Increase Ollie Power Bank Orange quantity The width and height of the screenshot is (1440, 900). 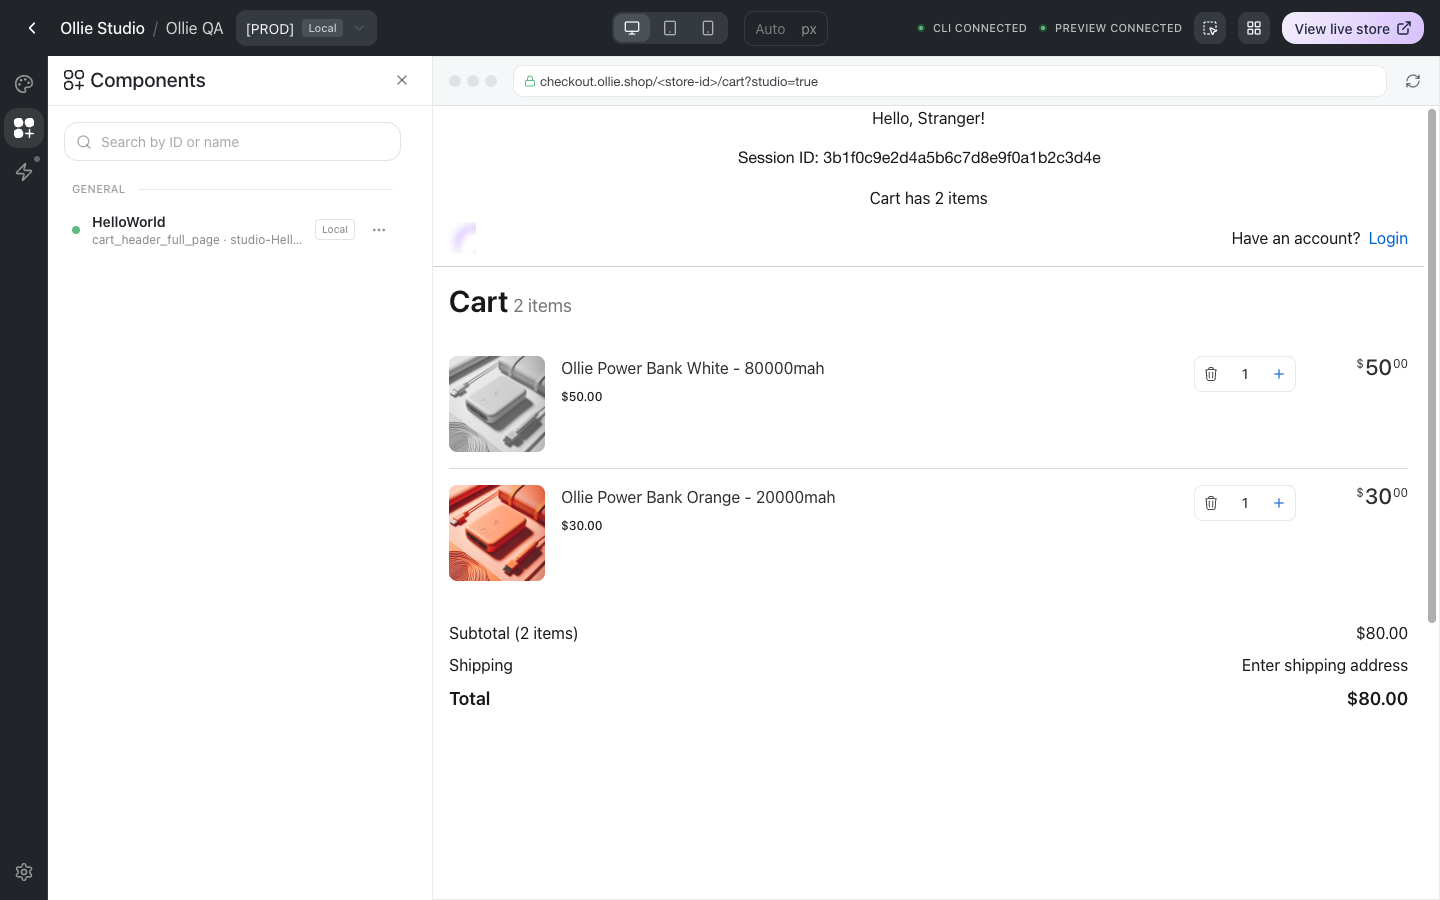click(1278, 503)
